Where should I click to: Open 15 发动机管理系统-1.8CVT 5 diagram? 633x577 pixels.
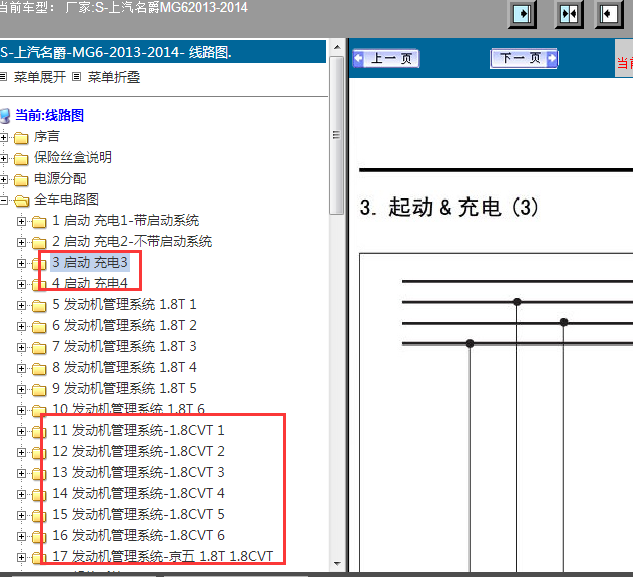pyautogui.click(x=138, y=514)
